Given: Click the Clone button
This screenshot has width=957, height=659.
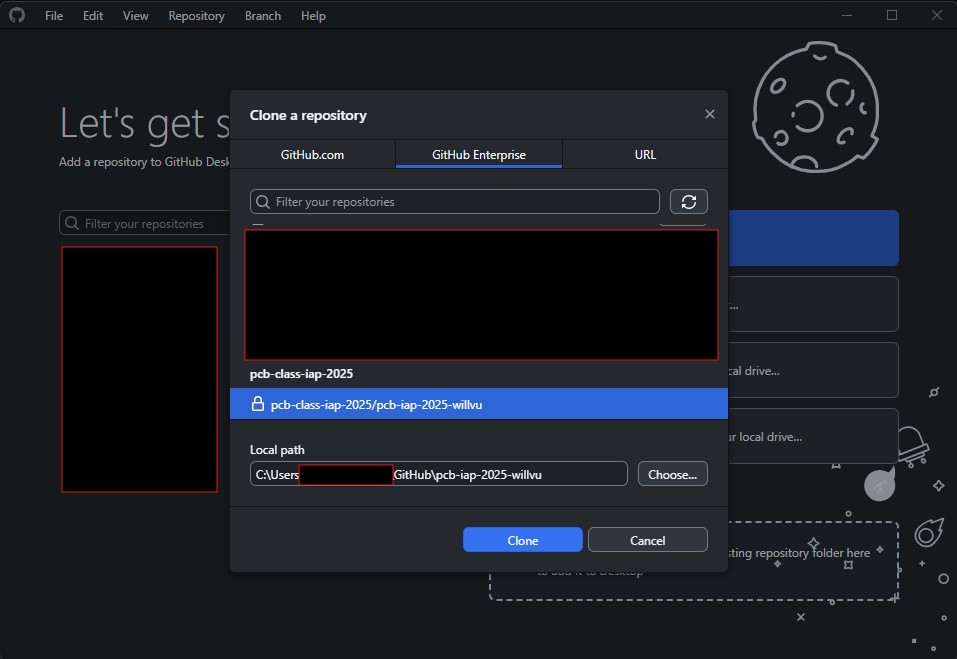Looking at the screenshot, I should [522, 539].
